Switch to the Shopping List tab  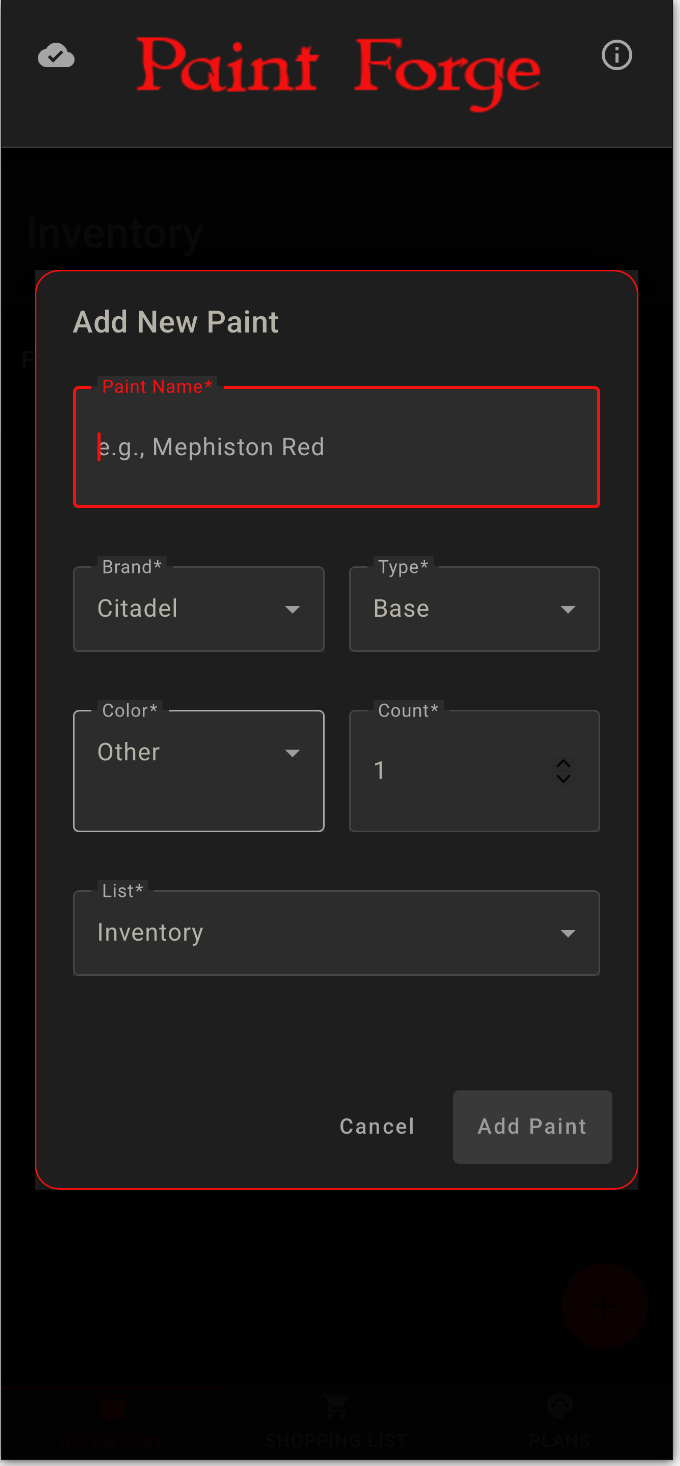pos(336,1440)
